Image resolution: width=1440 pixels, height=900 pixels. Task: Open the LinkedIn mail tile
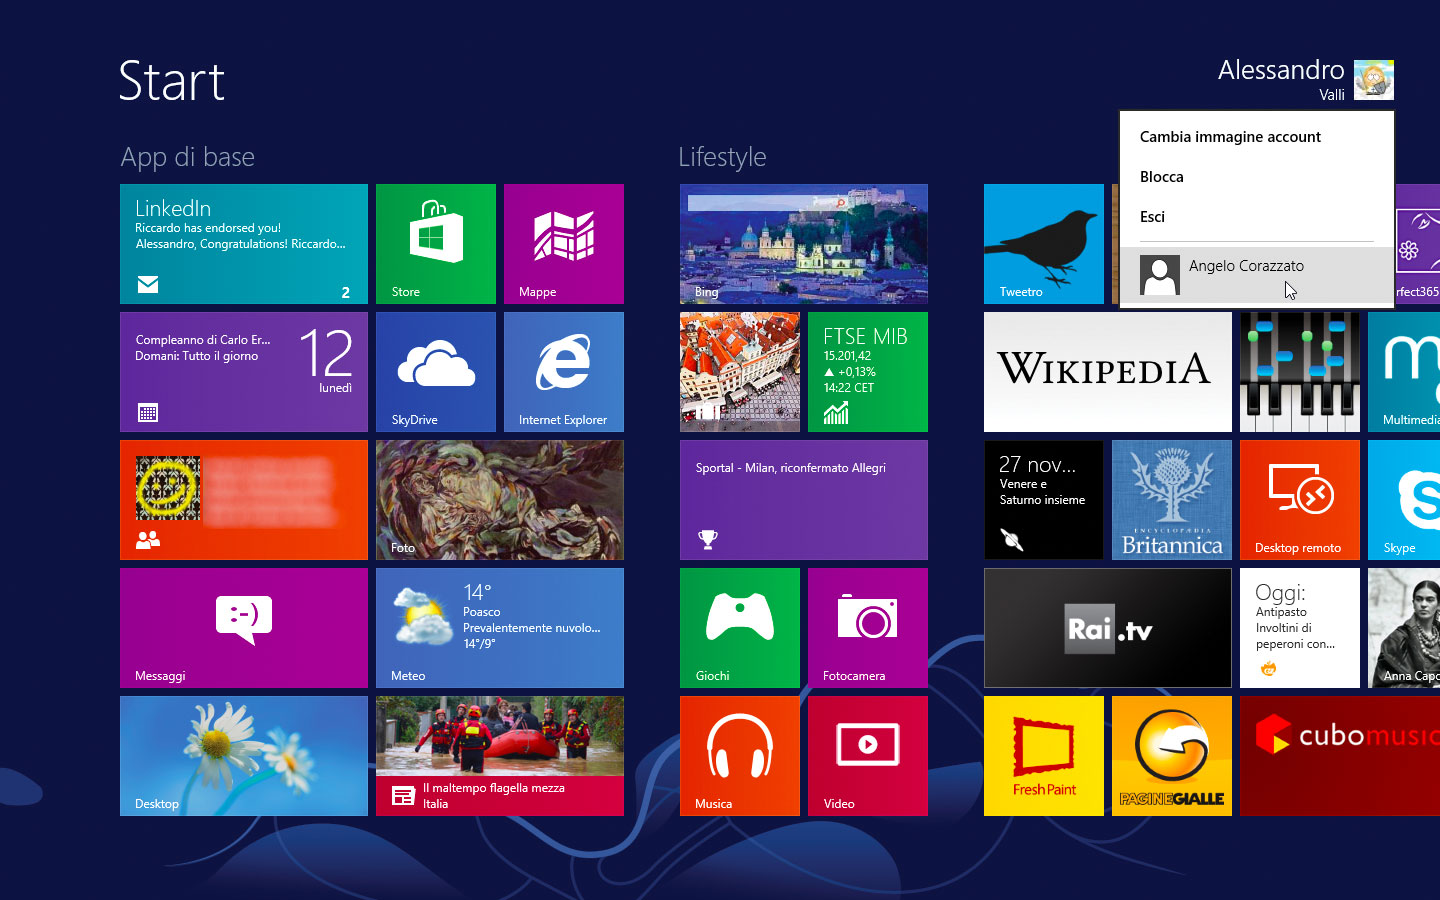point(244,244)
